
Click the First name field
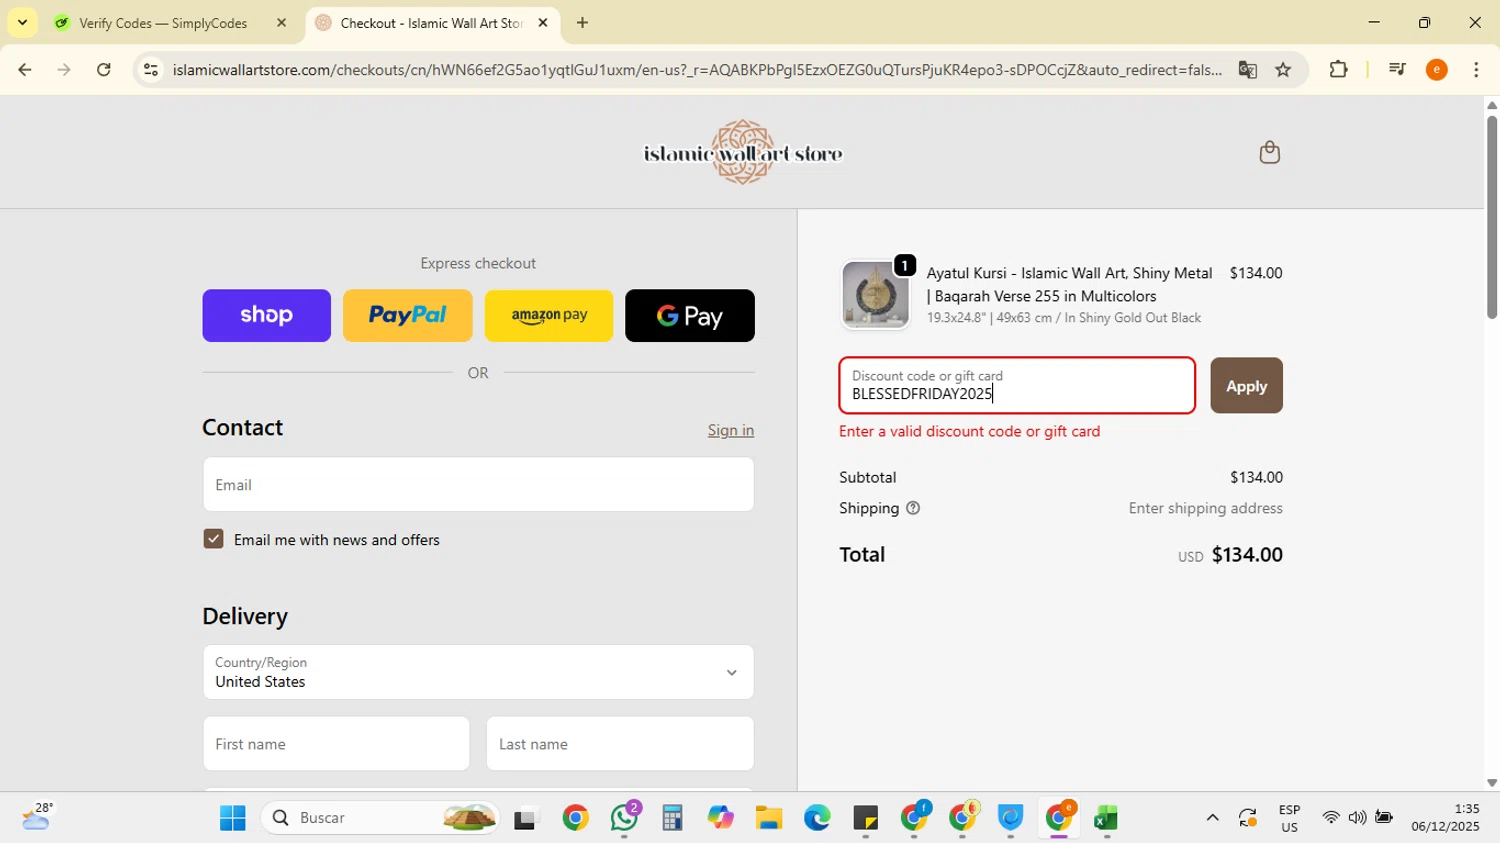(x=336, y=744)
